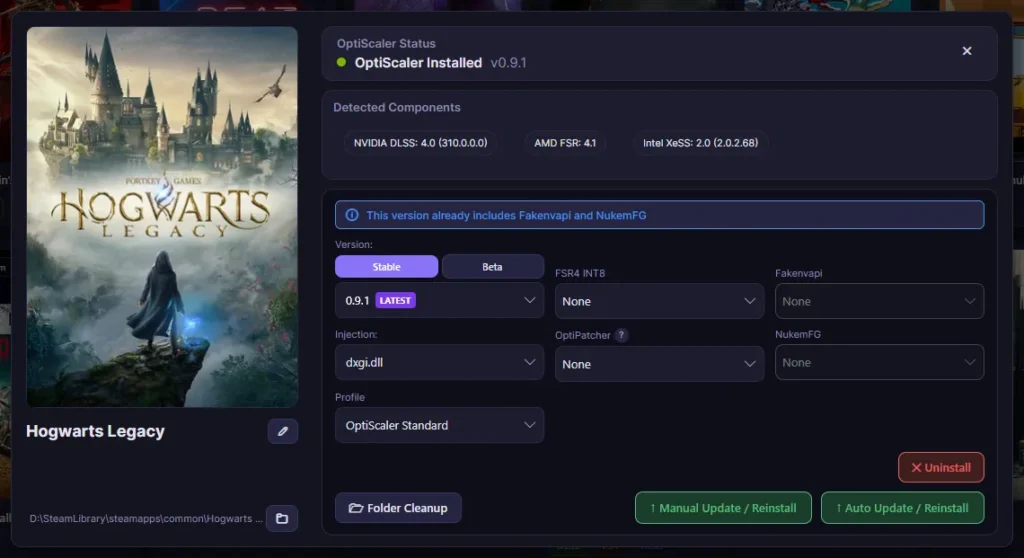1024x558 pixels.
Task: Click the Hogwarts Legacy cover art thumbnail
Action: 162,217
